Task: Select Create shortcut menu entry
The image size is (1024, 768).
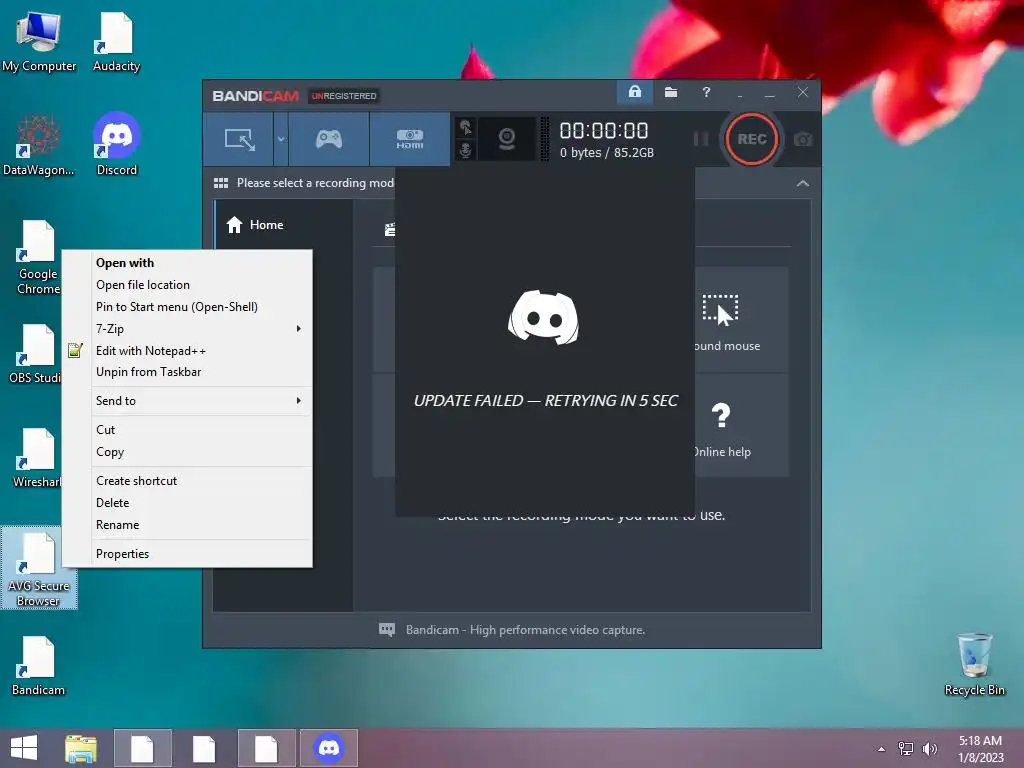Action: pyautogui.click(x=187, y=481)
